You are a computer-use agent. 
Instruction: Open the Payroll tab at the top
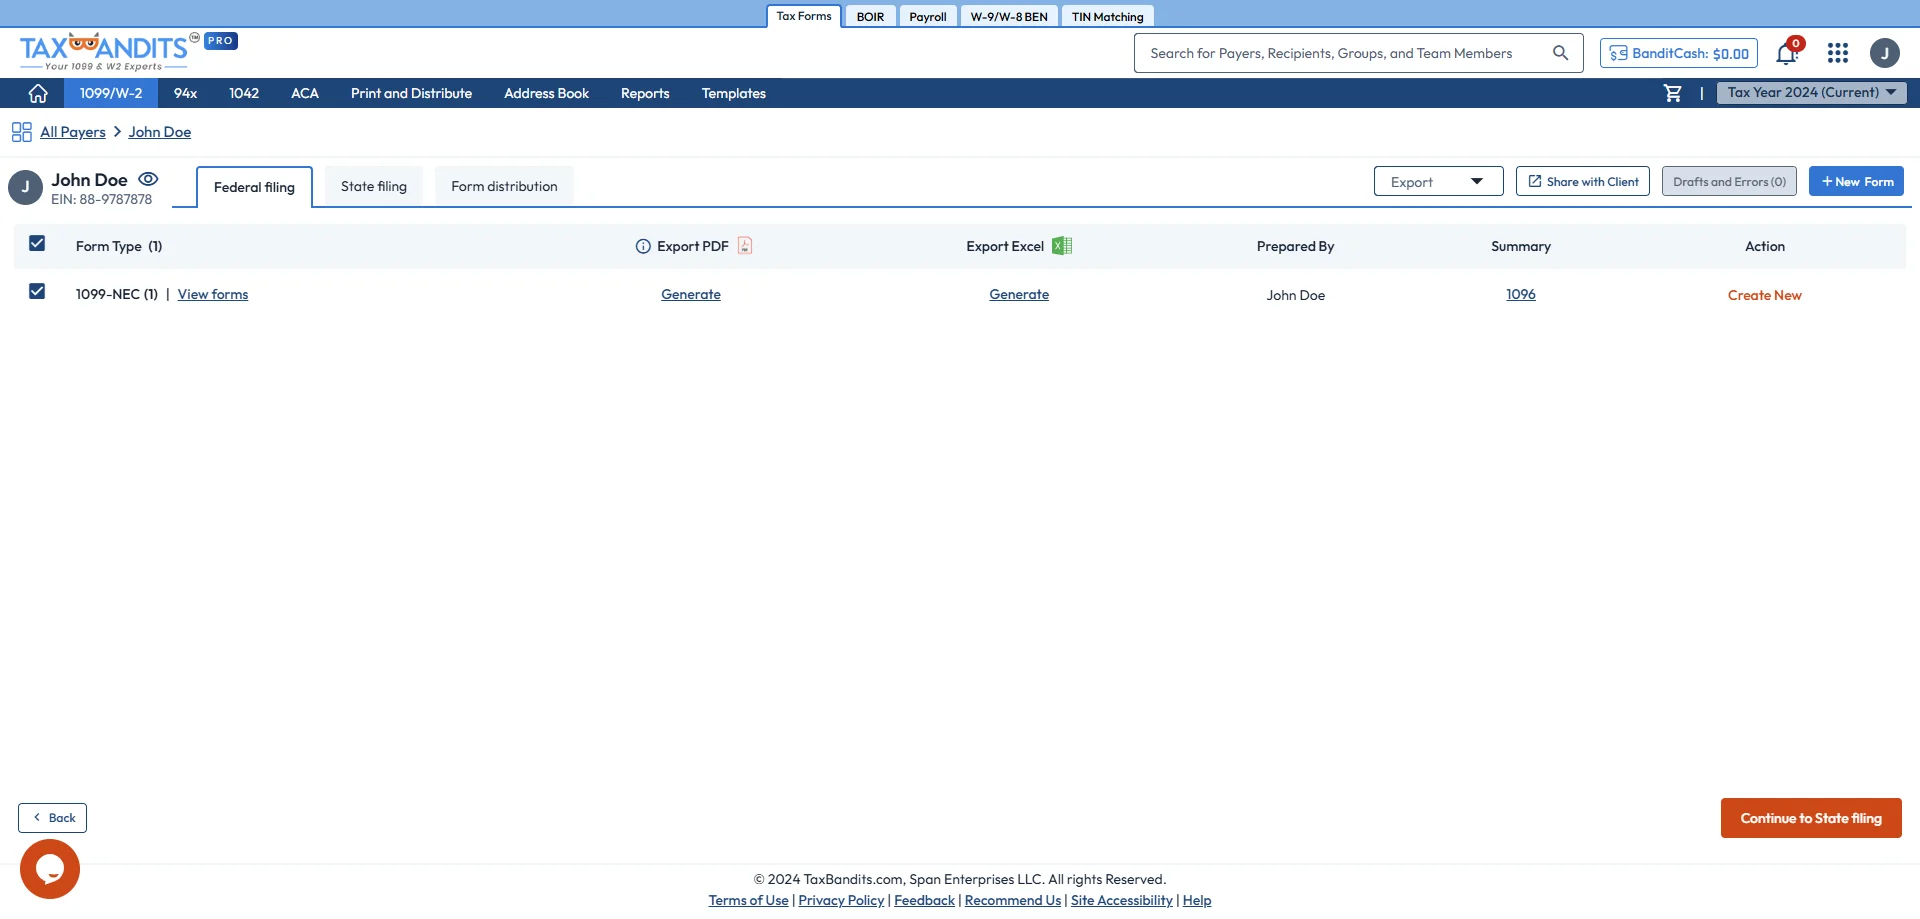point(927,15)
